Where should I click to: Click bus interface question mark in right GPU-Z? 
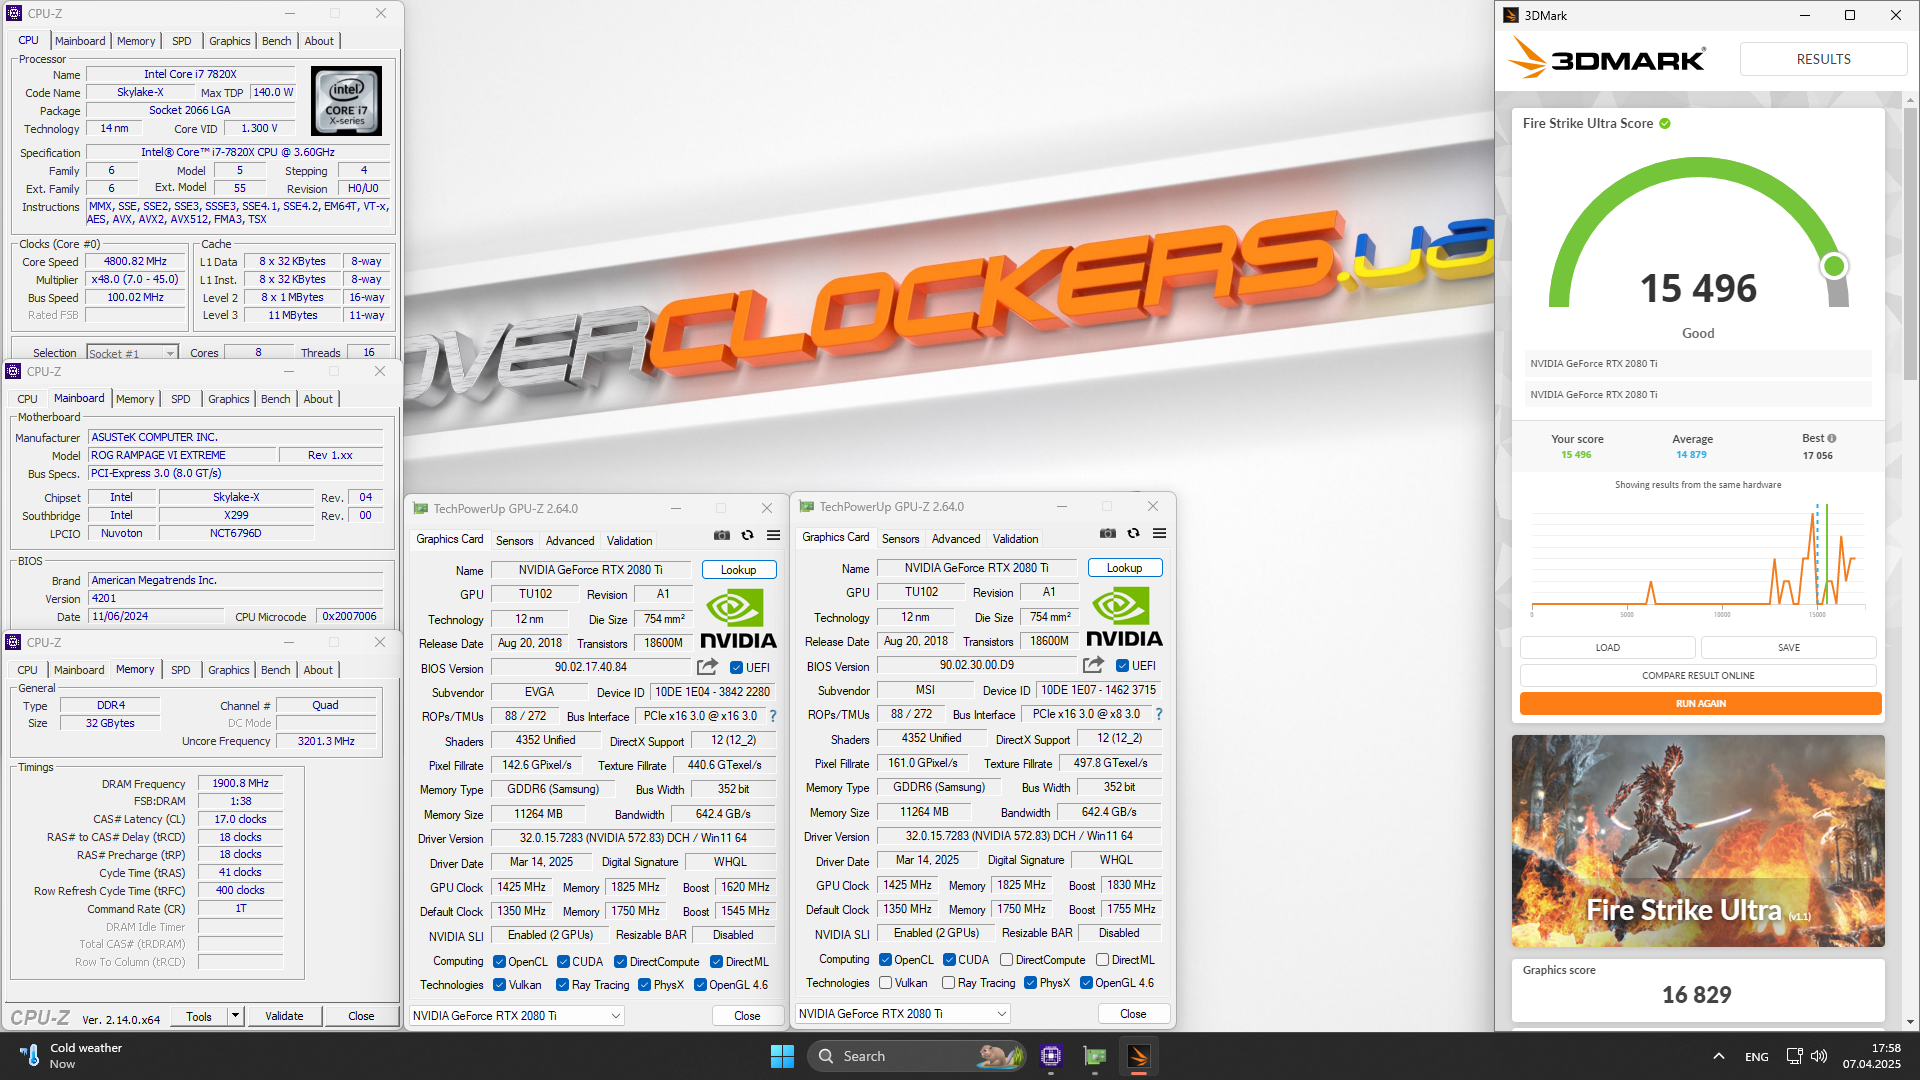coord(1159,714)
